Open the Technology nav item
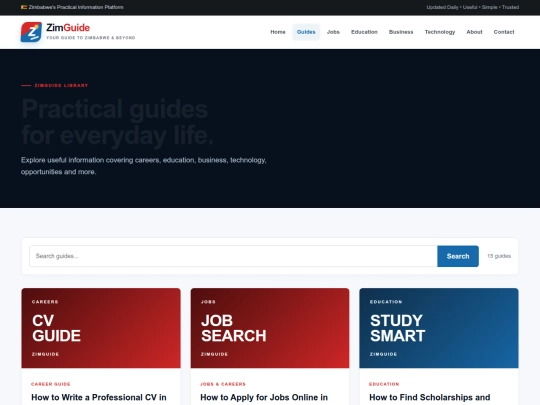 coord(440,32)
